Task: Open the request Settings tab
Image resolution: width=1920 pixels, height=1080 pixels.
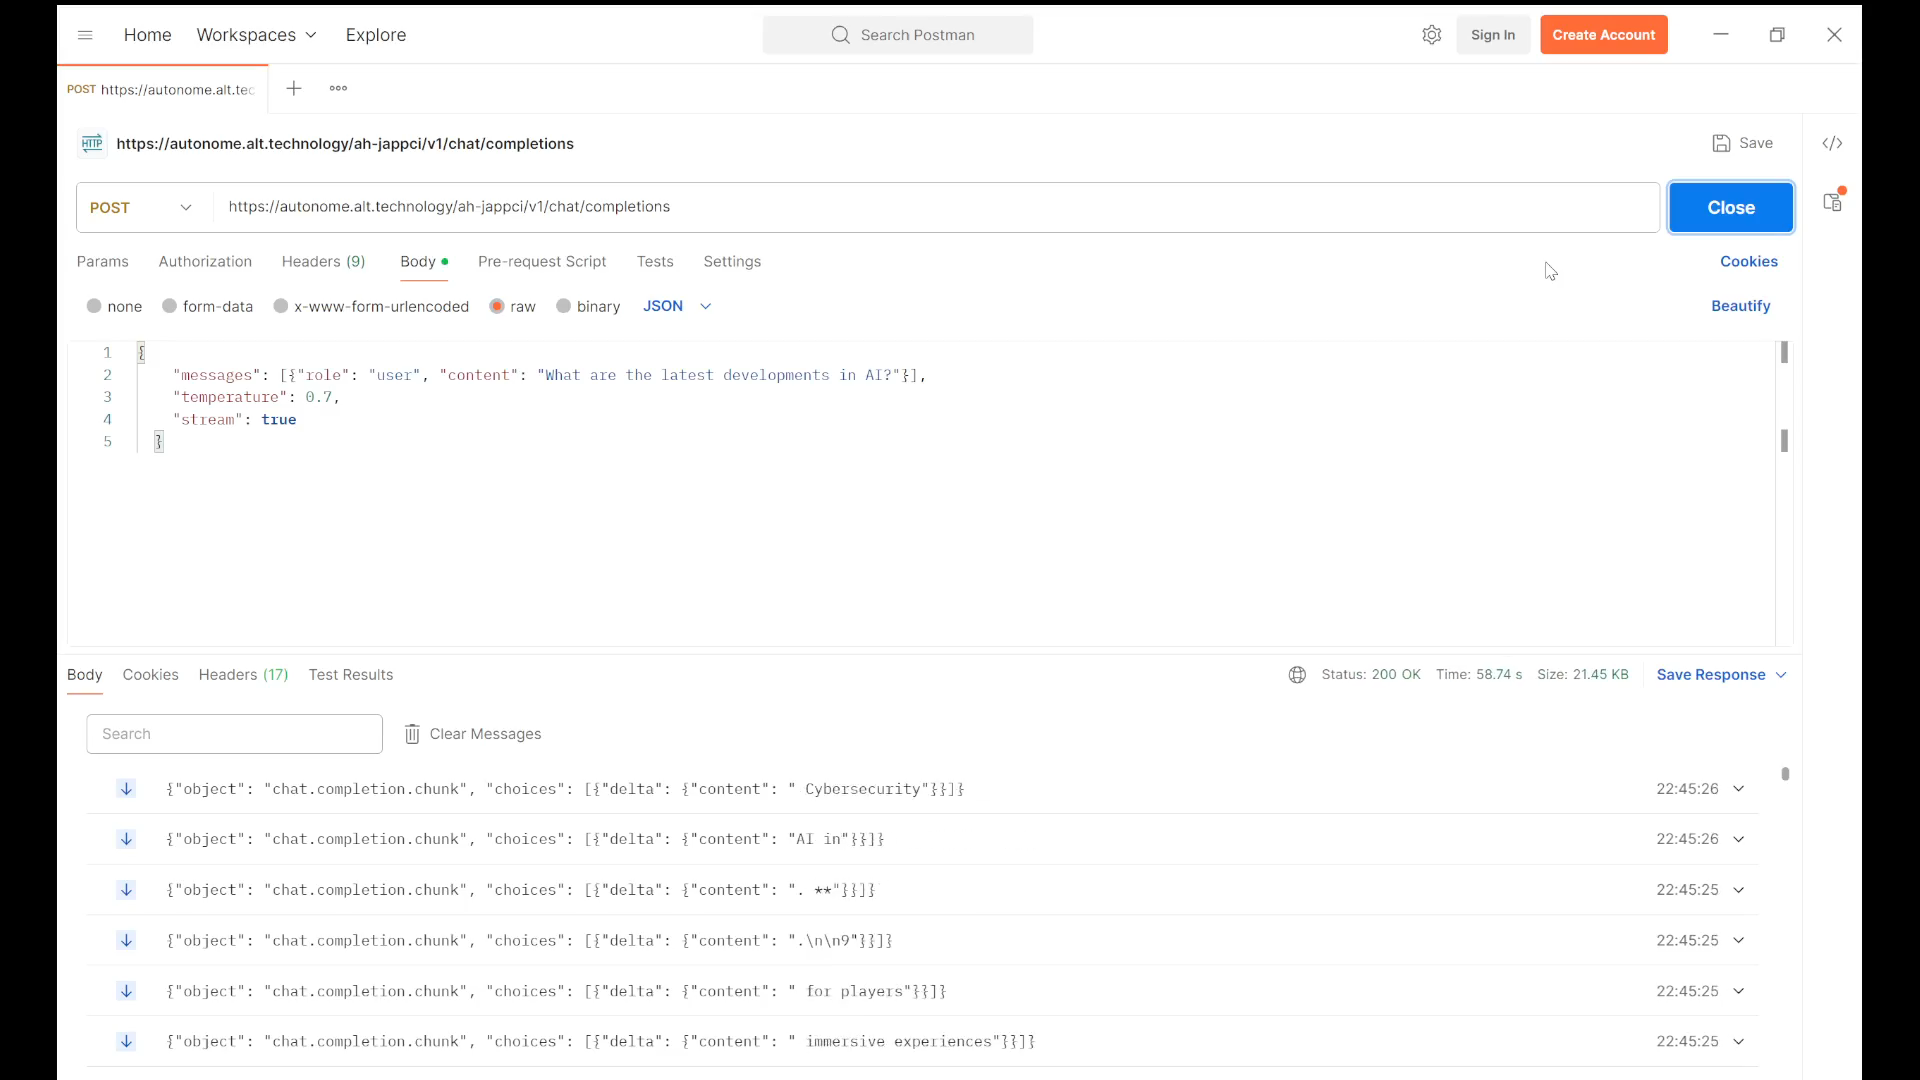Action: click(x=732, y=261)
